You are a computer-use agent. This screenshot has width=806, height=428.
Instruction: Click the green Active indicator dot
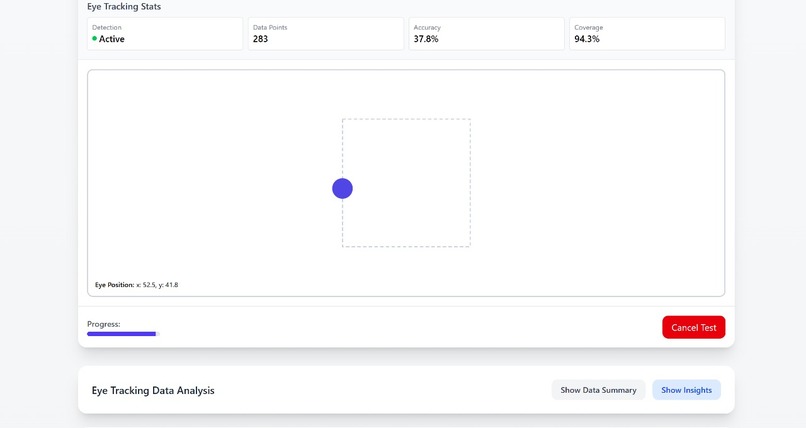click(95, 39)
